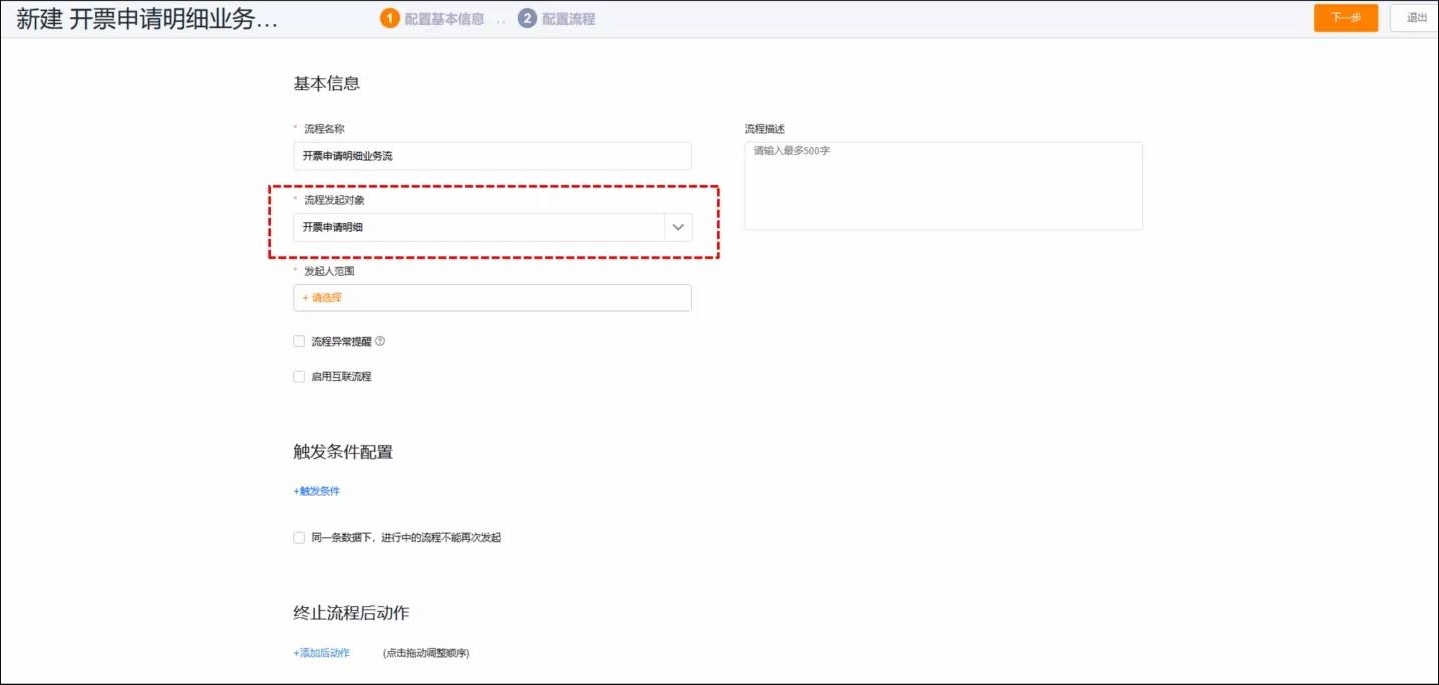Screen dimensions: 1439x685
Task: Click the help icon beside 流程异常提醒
Action: tap(380, 341)
